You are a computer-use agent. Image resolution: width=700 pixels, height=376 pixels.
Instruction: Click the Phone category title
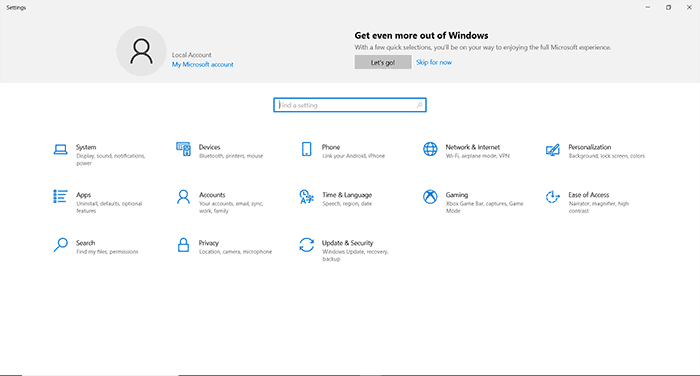[x=331, y=147]
